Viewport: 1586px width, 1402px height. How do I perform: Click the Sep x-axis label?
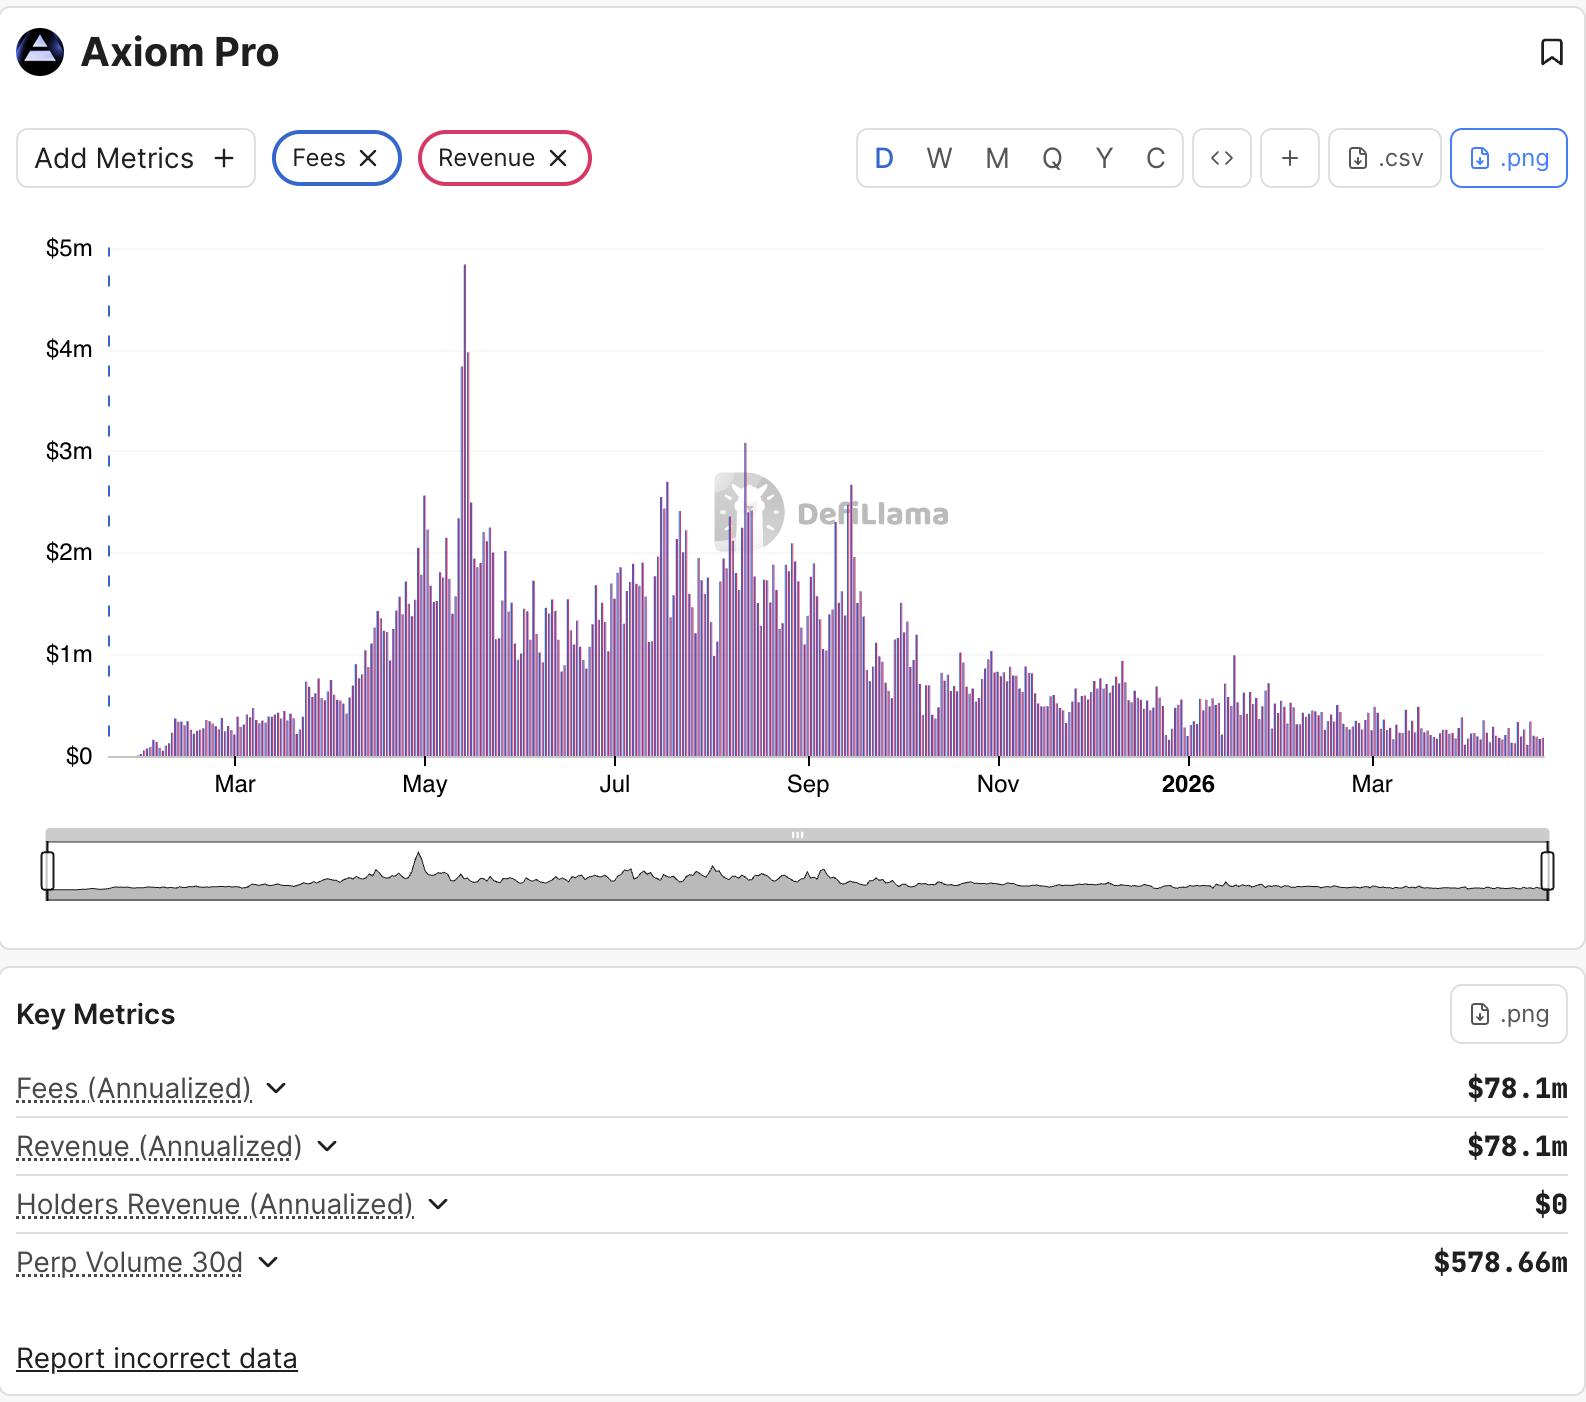pos(808,784)
